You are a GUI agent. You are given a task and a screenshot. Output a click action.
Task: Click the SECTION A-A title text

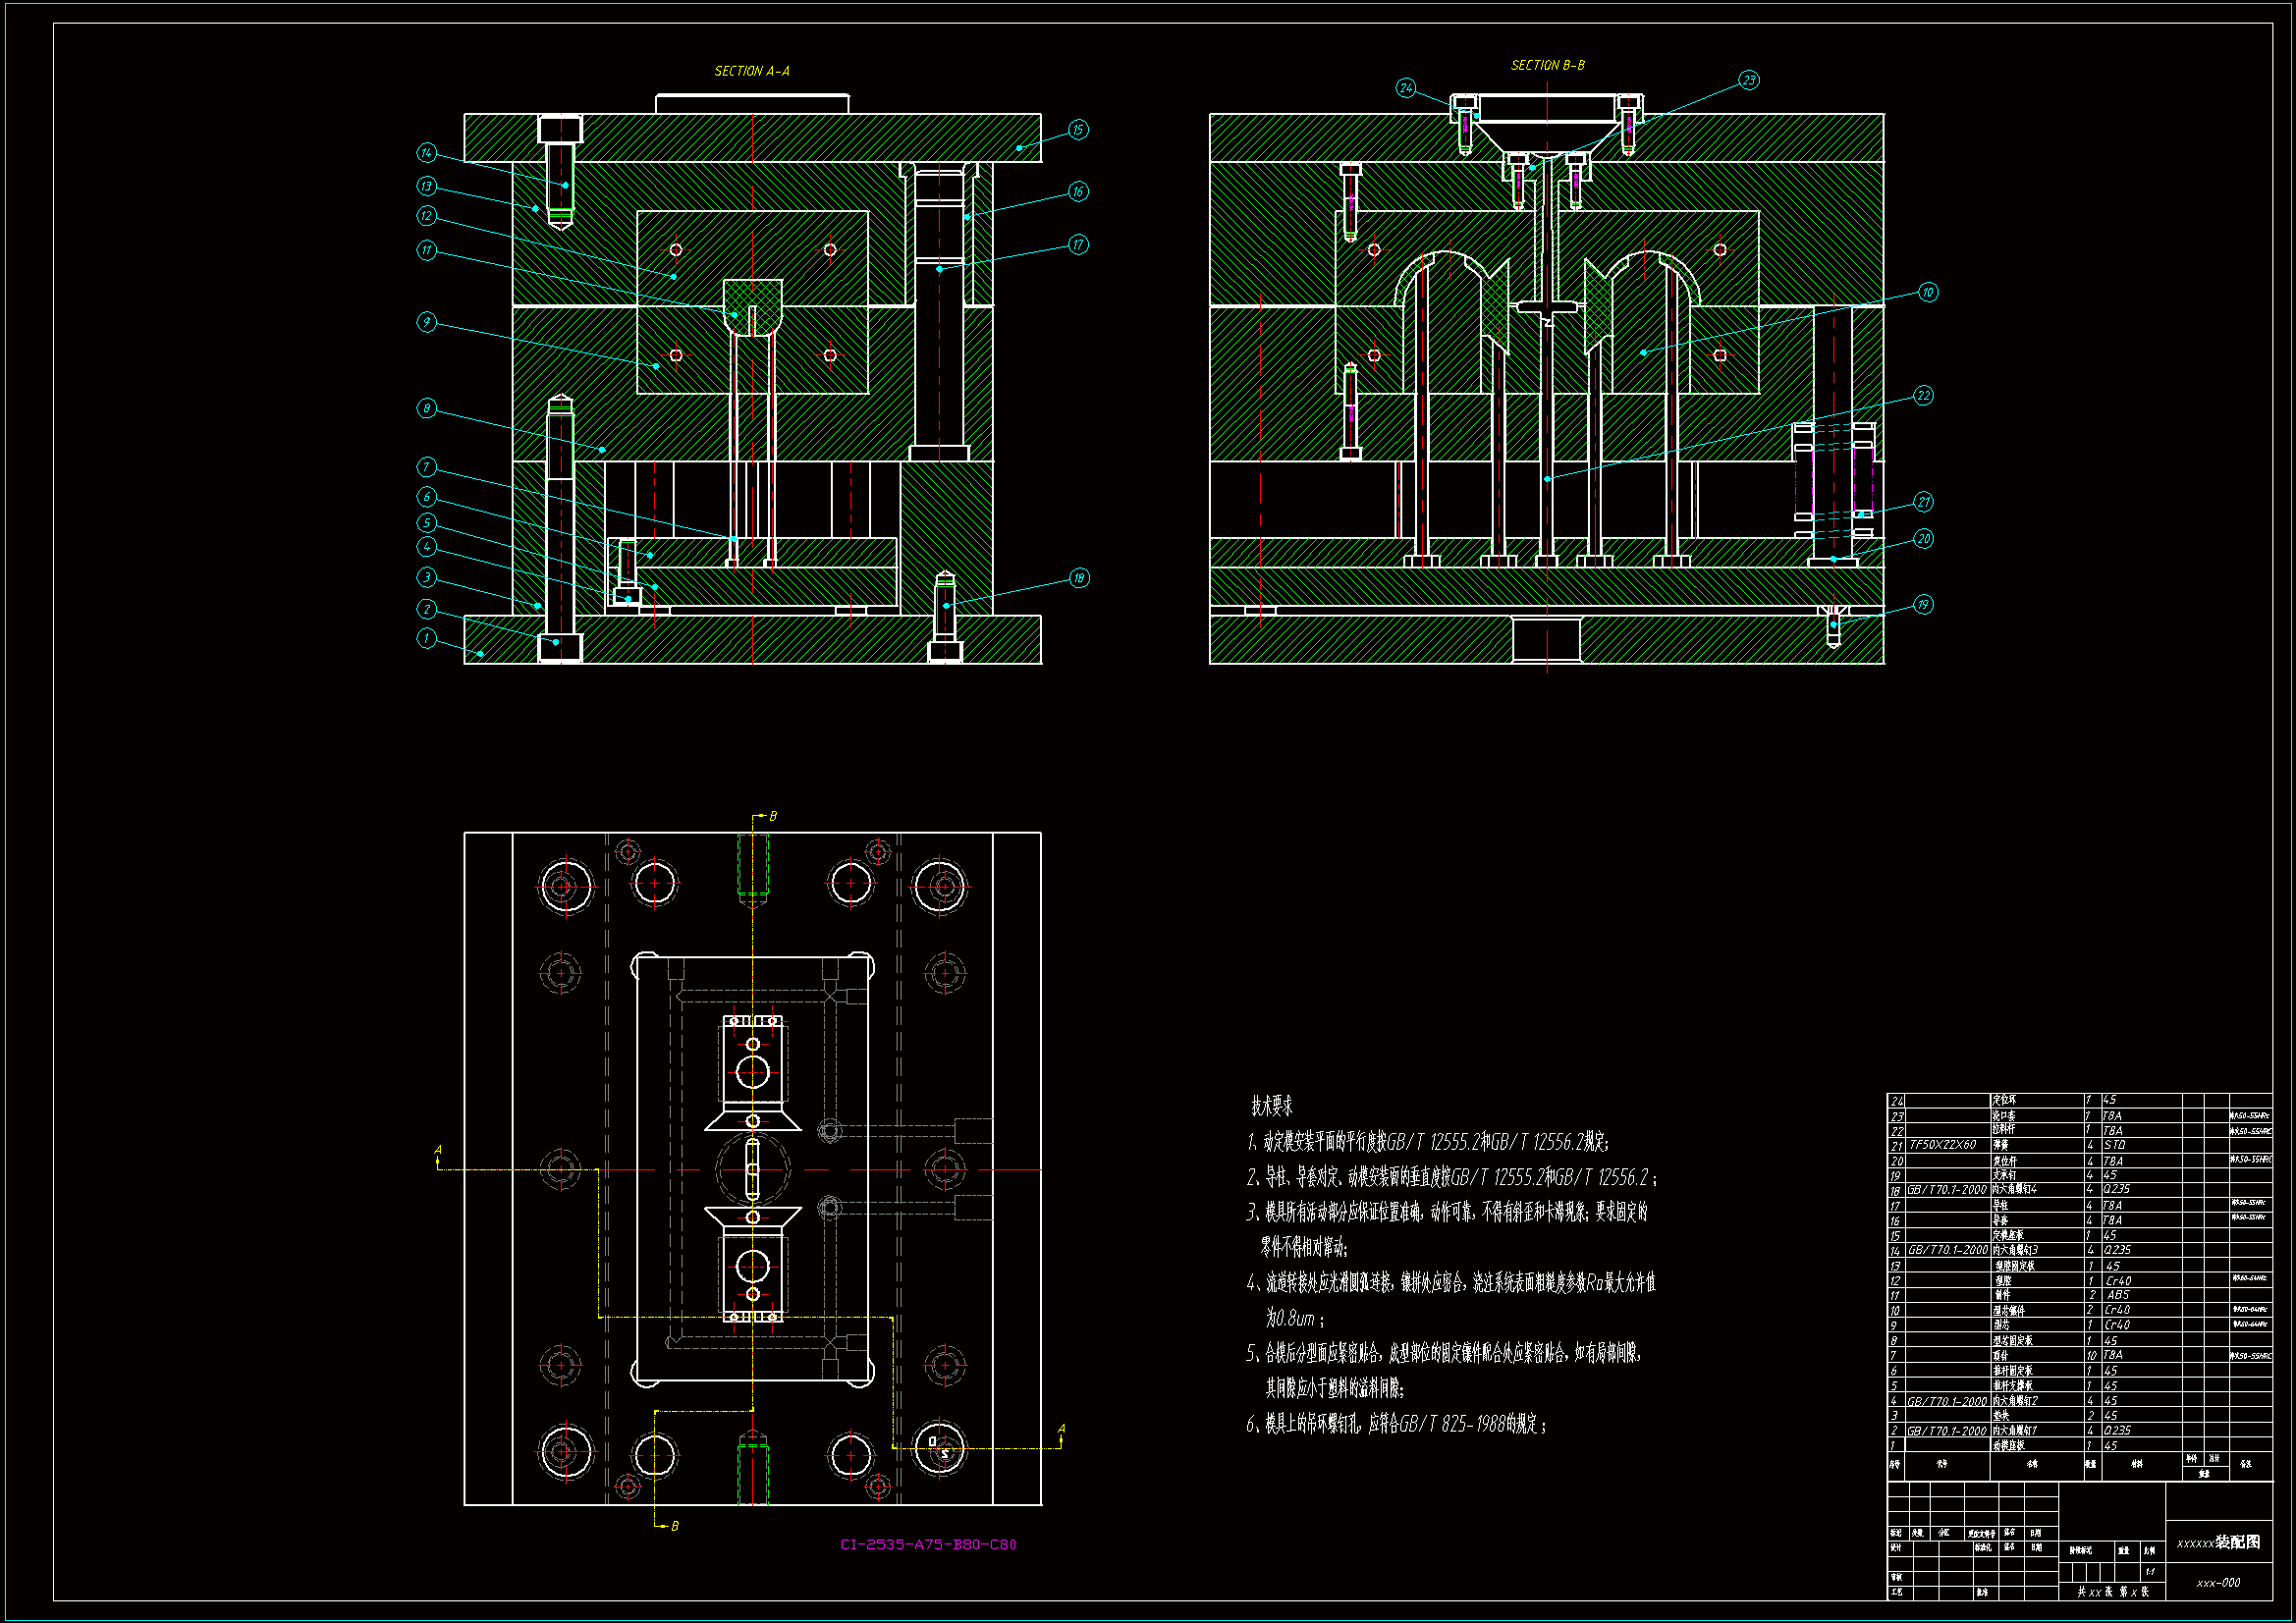pos(752,71)
